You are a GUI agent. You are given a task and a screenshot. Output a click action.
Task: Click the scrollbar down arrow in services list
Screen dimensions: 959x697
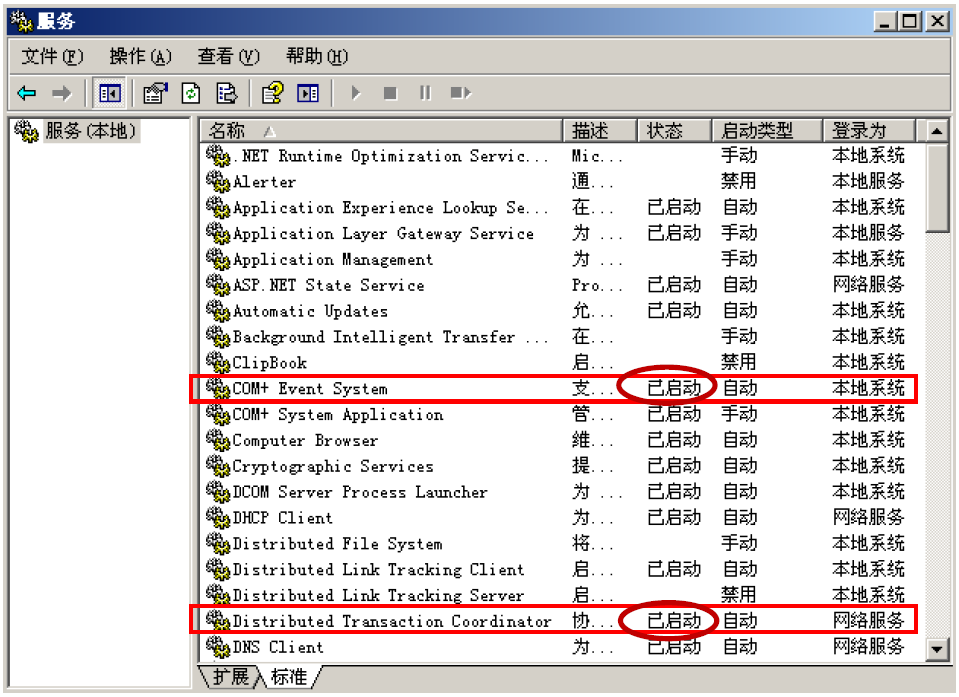click(936, 649)
